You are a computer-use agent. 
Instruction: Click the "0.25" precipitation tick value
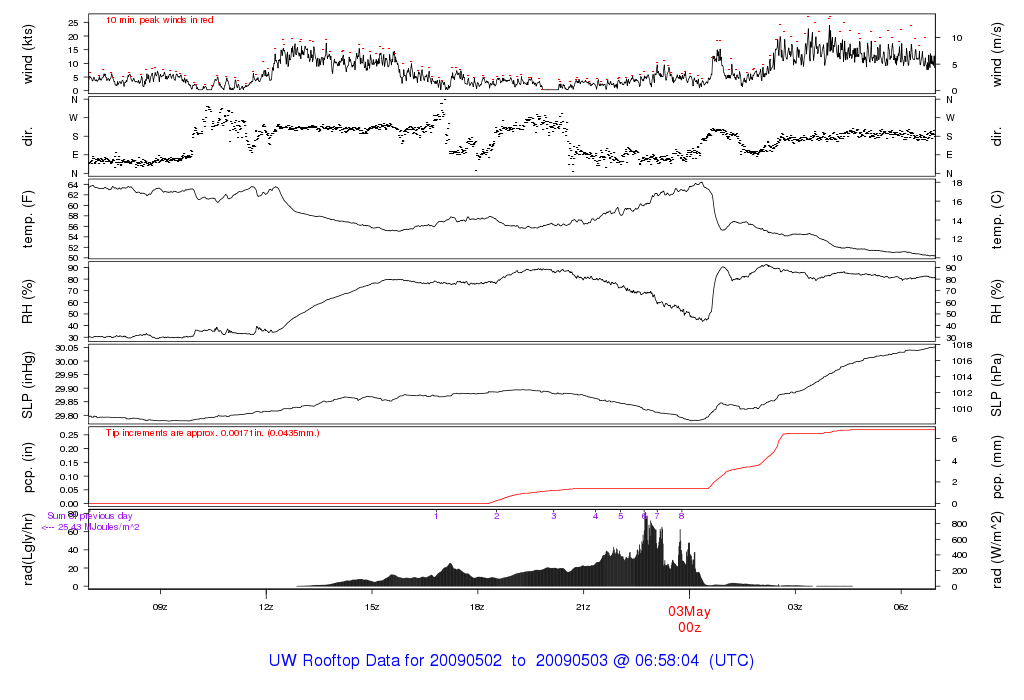point(69,435)
